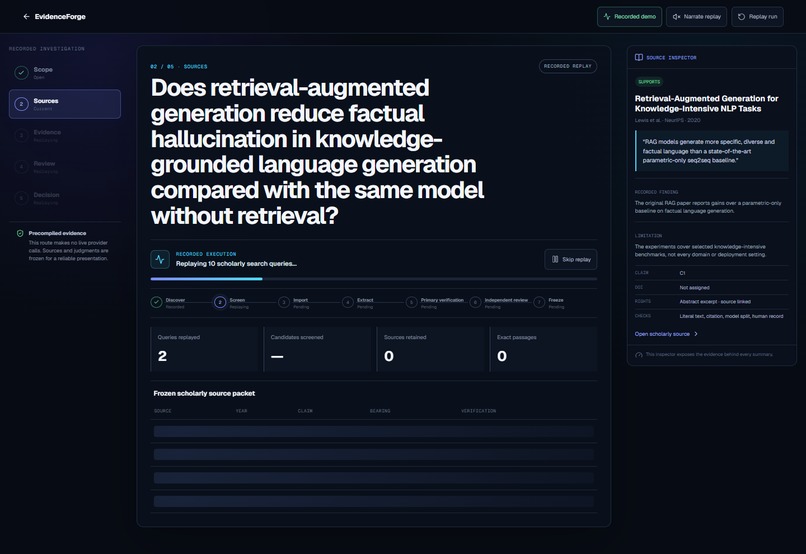Click the replay progress bar
The height and width of the screenshot is (554, 806).
[374, 279]
